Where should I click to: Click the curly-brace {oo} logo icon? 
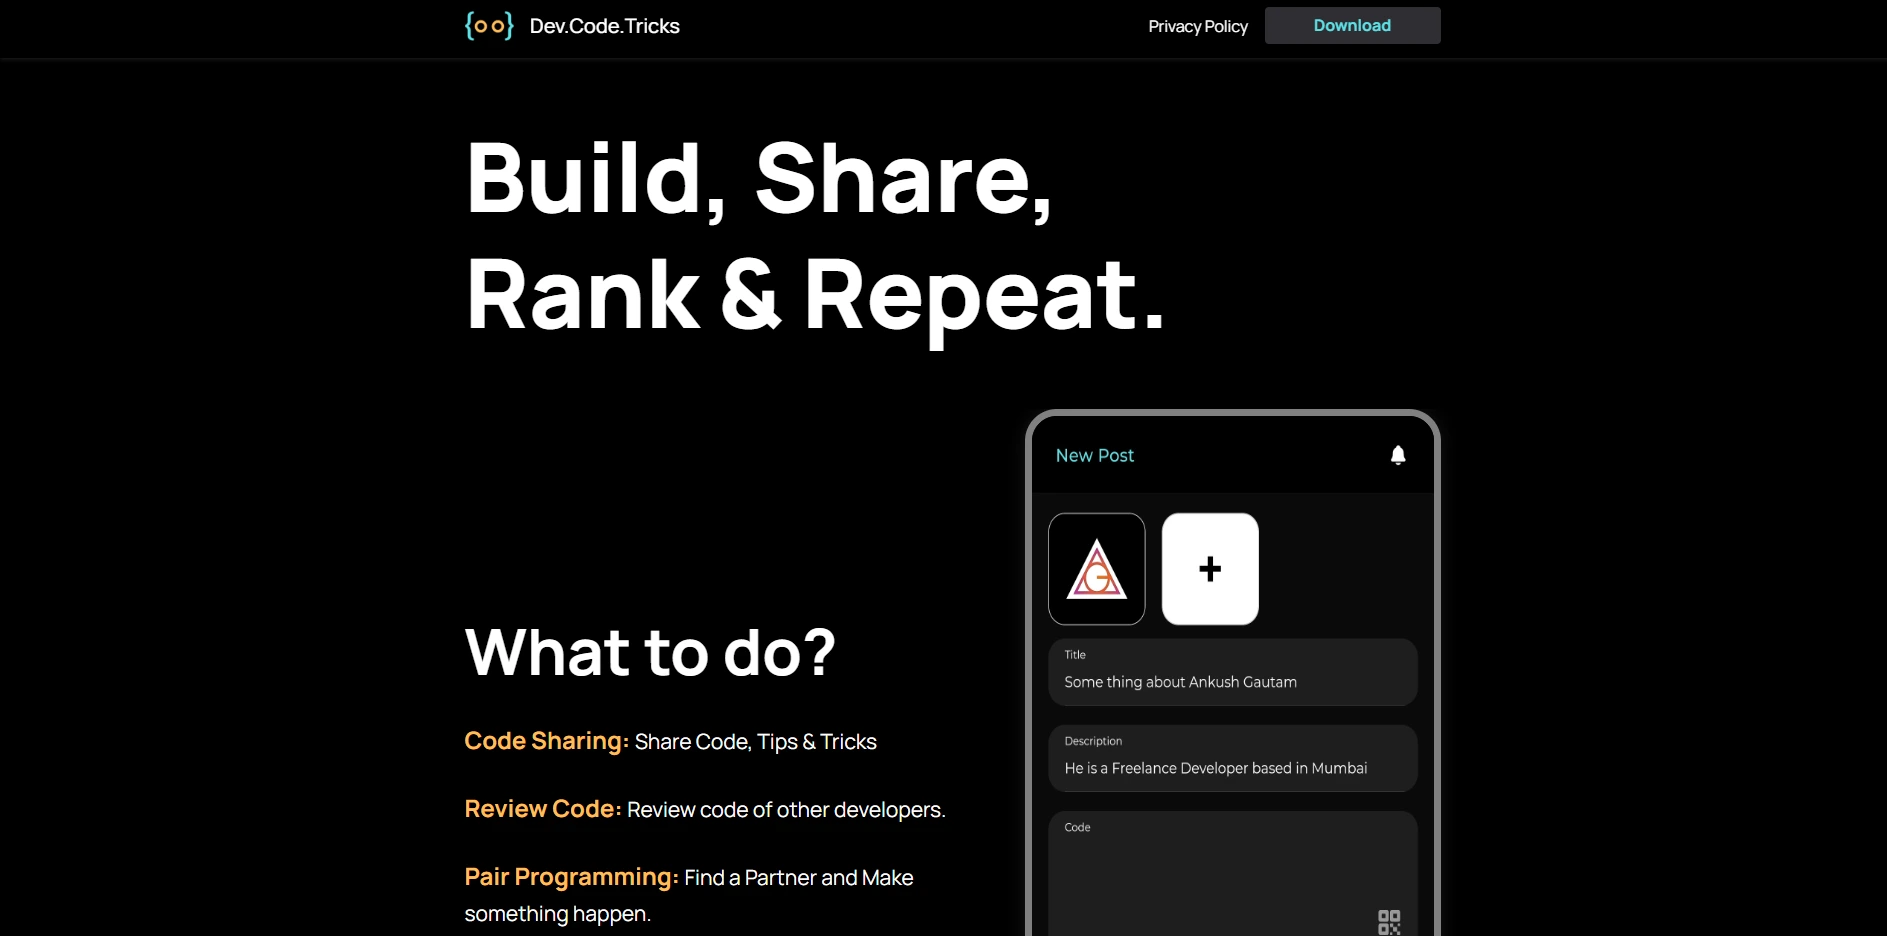[489, 26]
